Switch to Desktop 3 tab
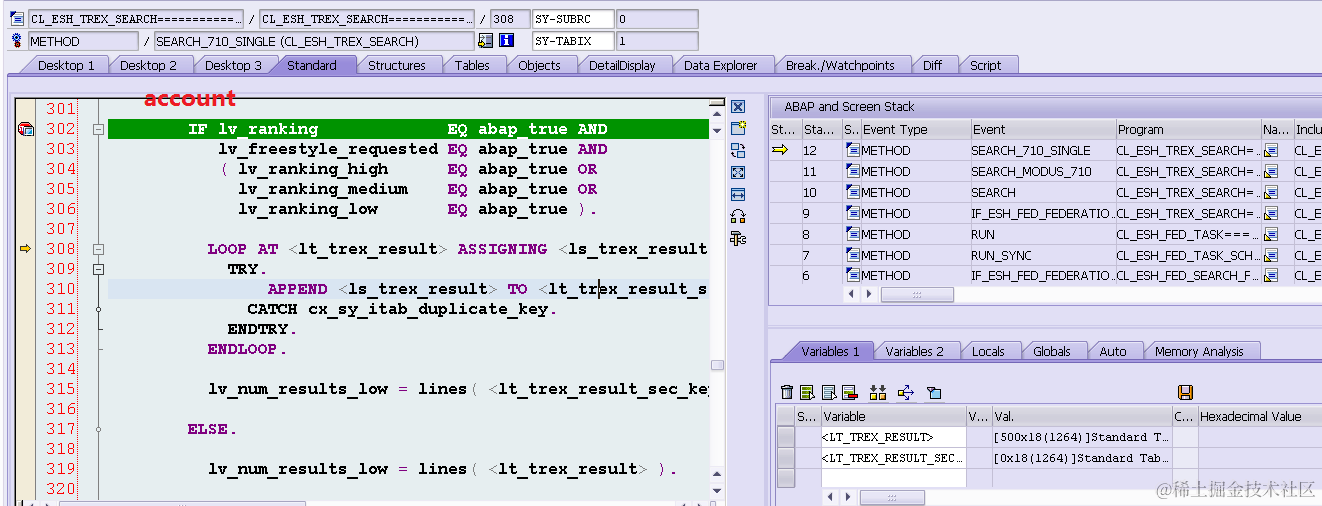The height and width of the screenshot is (506, 1322). [x=233, y=65]
